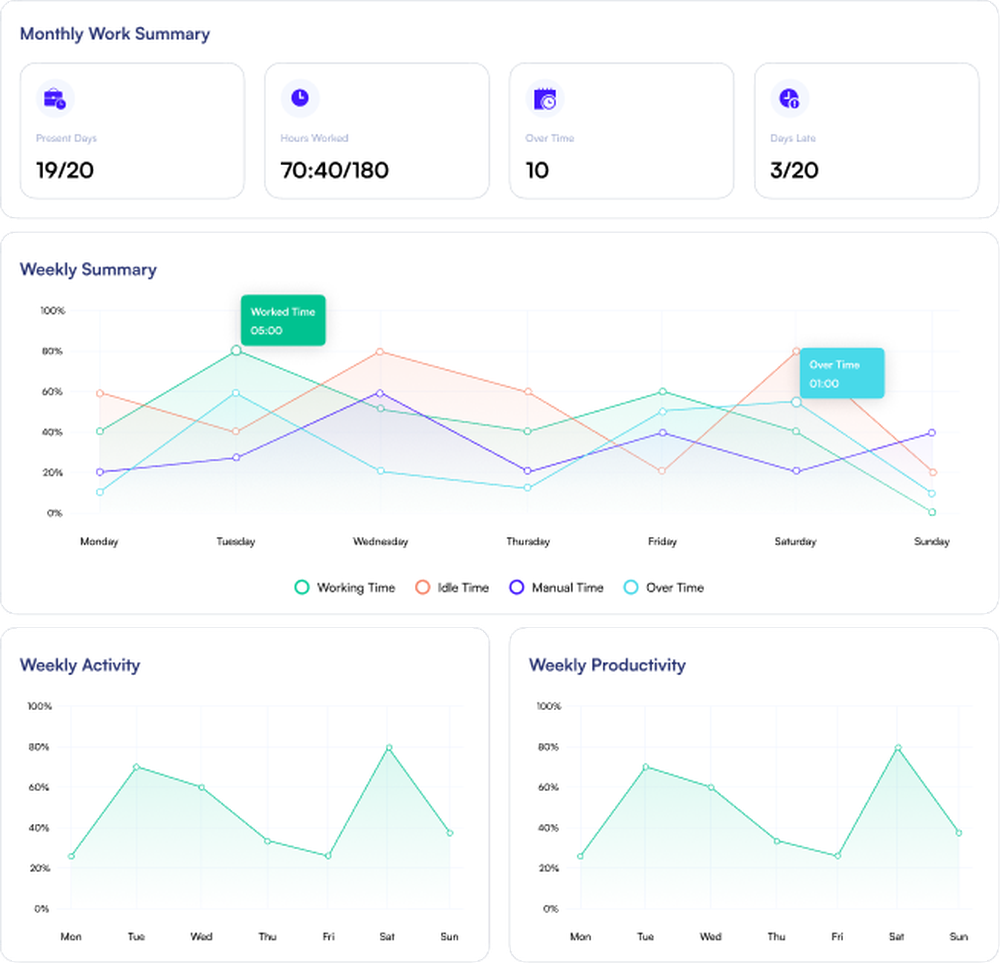This screenshot has height=963, width=1000.
Task: Select Friday Working Time point at 60%
Action: coord(663,392)
